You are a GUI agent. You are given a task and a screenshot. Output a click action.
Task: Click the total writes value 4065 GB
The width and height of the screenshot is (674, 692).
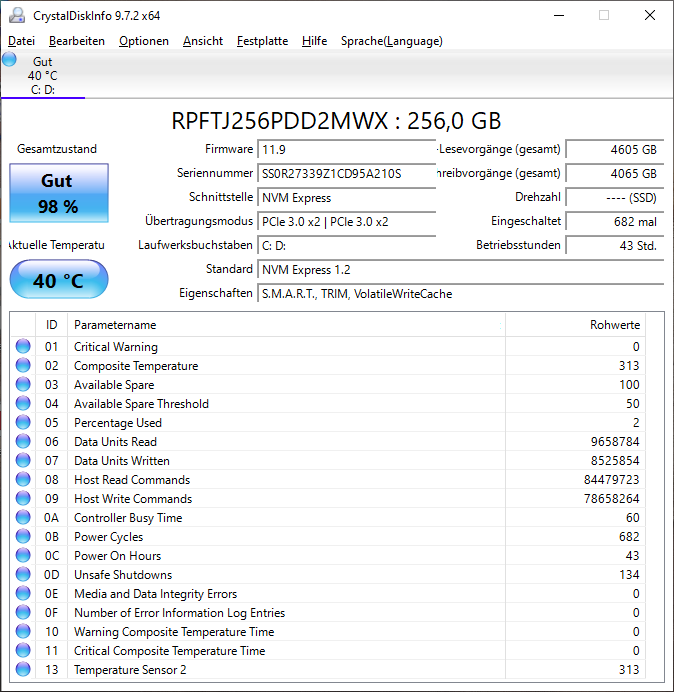point(614,173)
